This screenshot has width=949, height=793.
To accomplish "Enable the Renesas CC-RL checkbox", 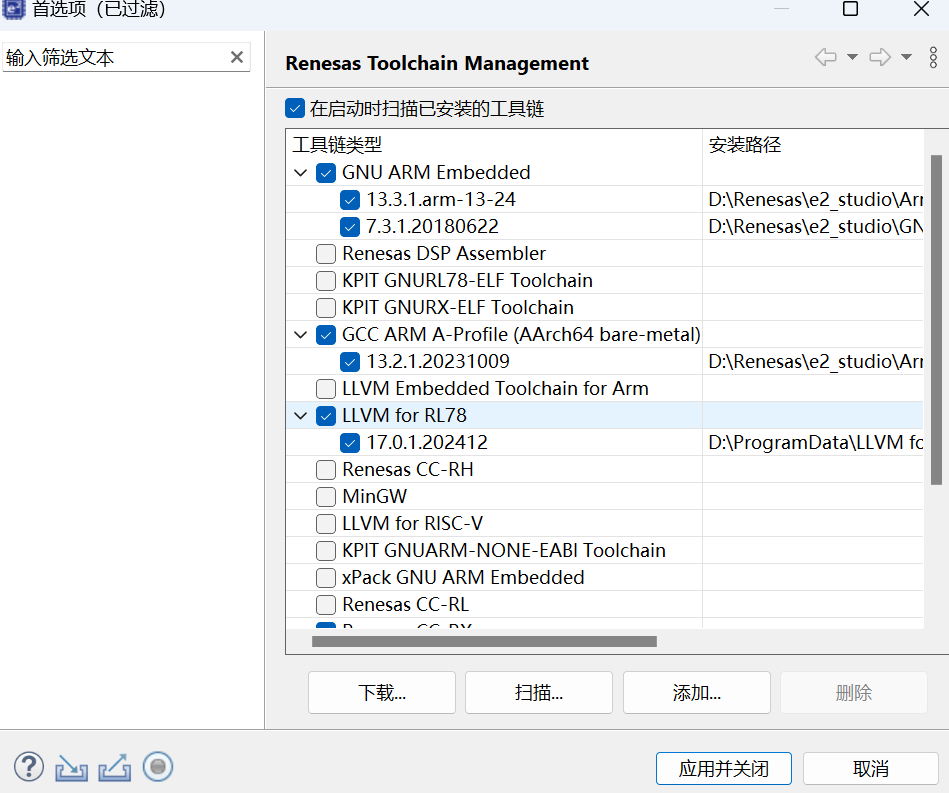I will 326,605.
